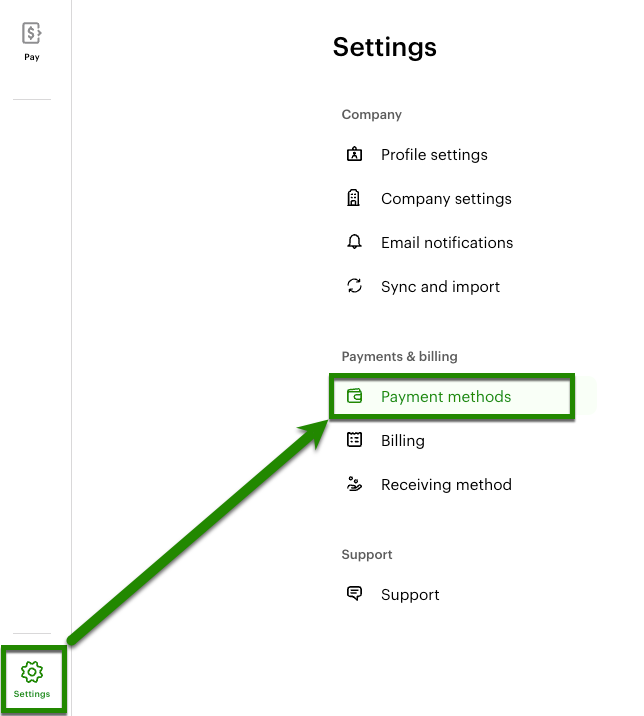Click the Company settings building icon
Image resolution: width=644 pixels, height=716 pixels.
click(354, 199)
